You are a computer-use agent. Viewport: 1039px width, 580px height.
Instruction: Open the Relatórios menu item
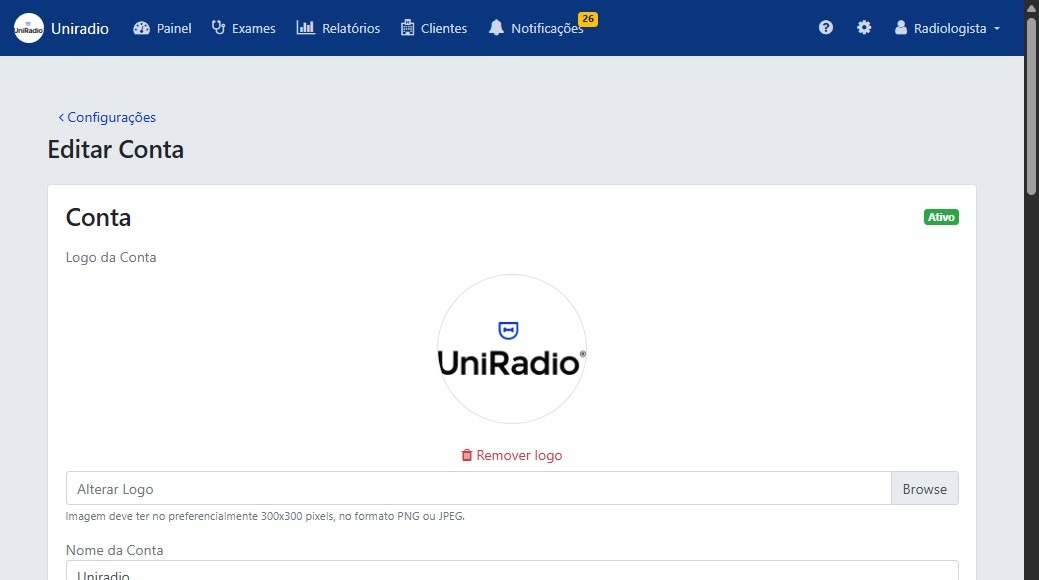click(351, 28)
